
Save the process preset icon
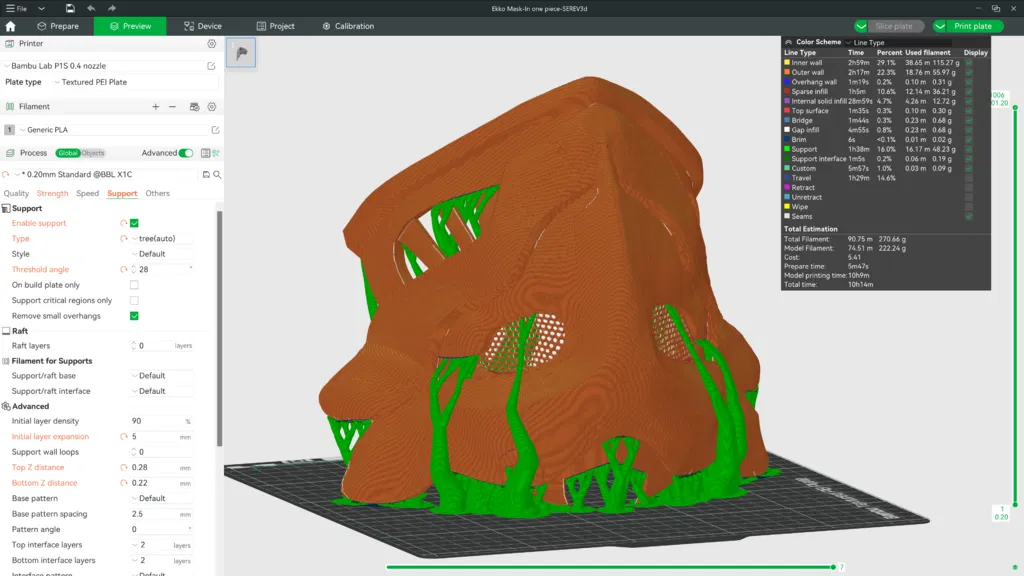coord(206,174)
